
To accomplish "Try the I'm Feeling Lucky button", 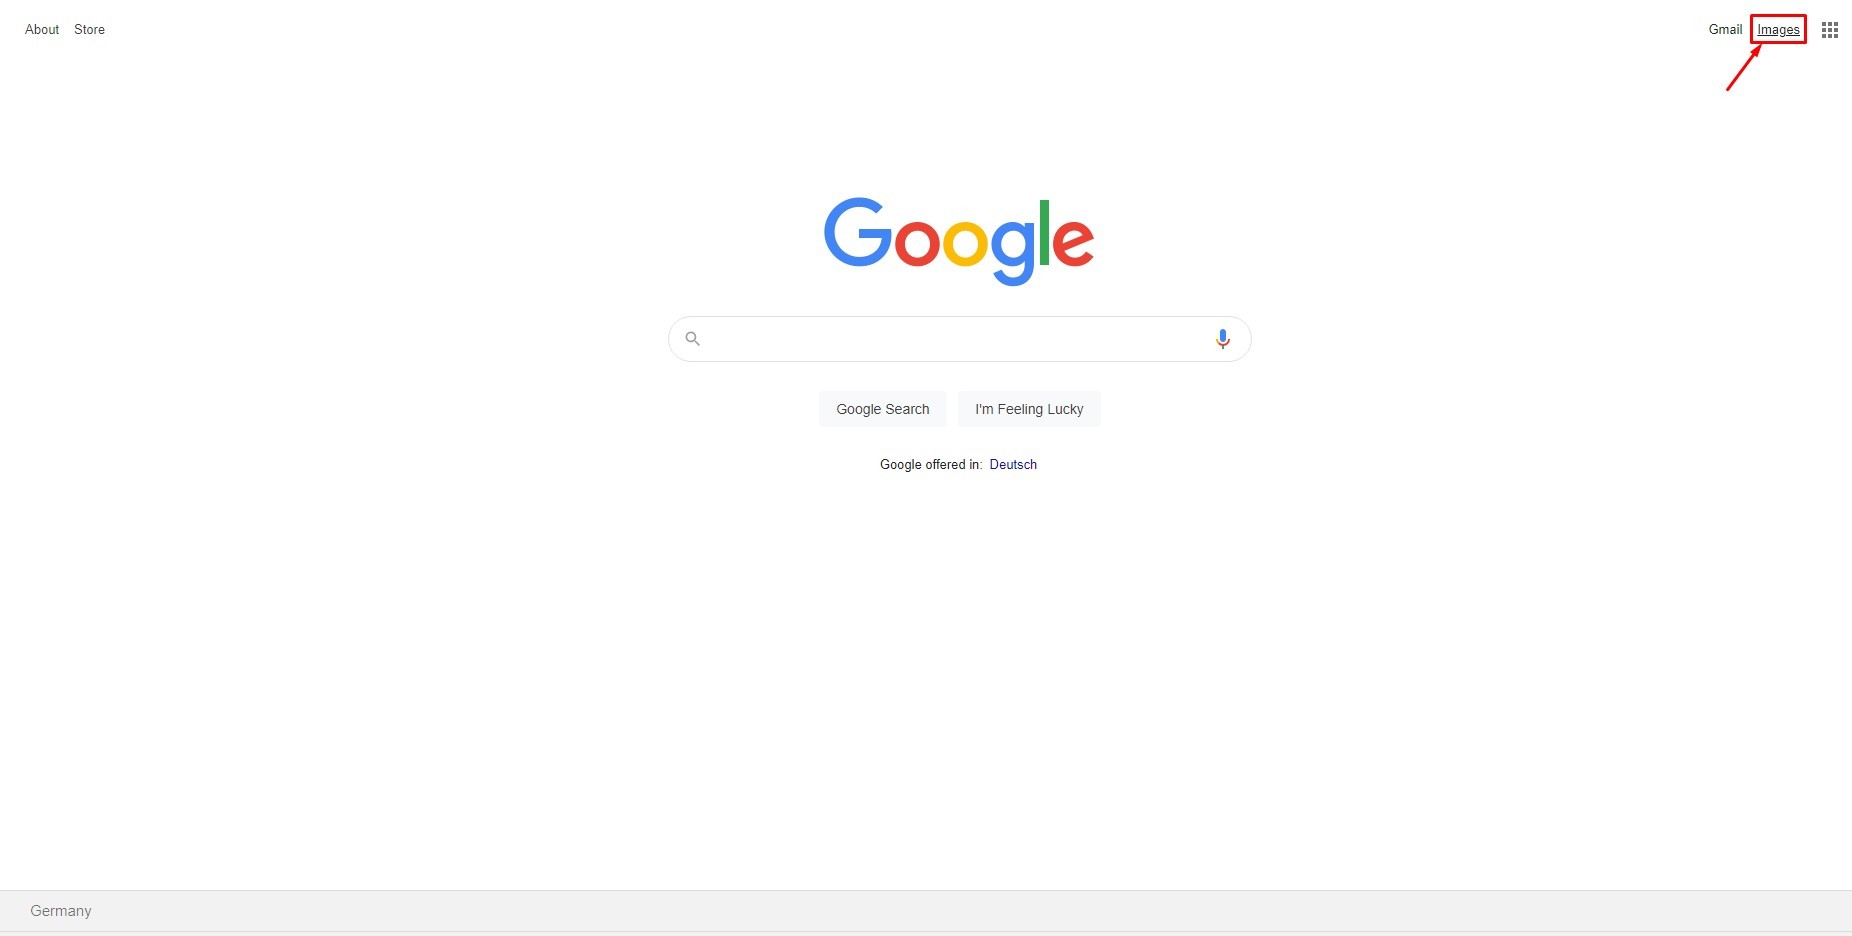I will [1029, 409].
